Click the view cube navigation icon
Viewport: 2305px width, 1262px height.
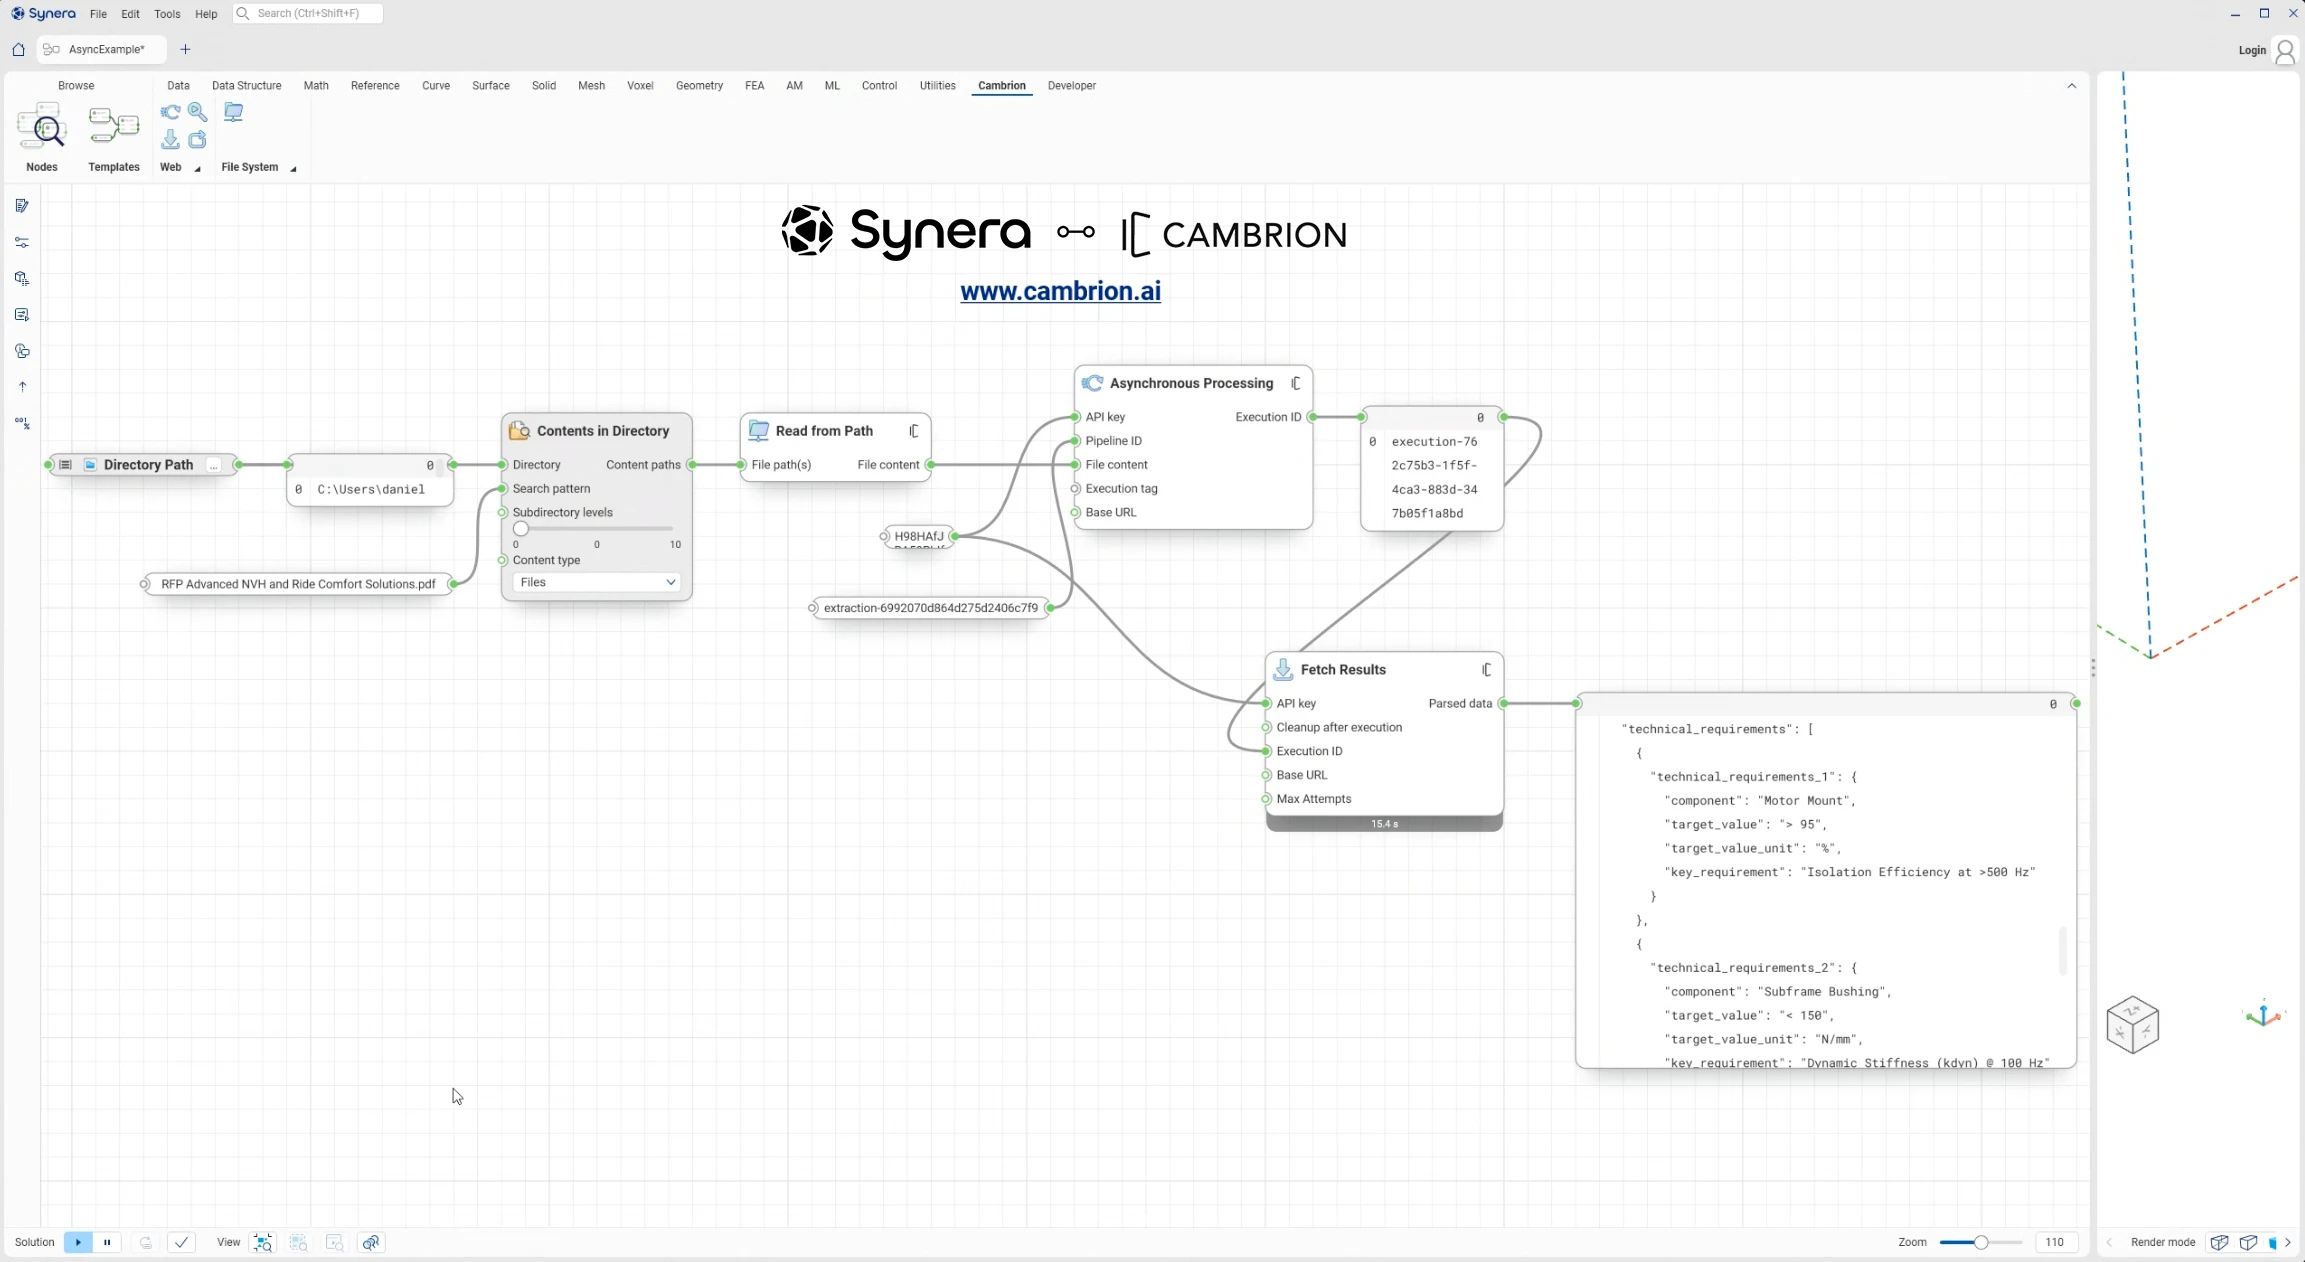pos(2132,1024)
